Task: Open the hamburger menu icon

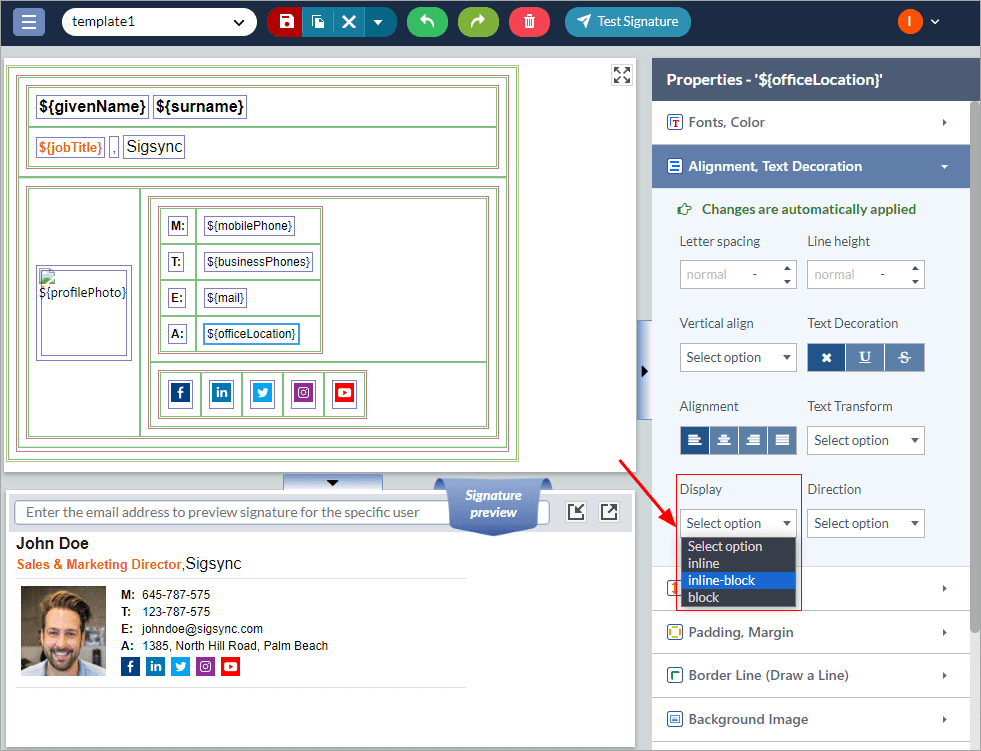Action: 28,21
